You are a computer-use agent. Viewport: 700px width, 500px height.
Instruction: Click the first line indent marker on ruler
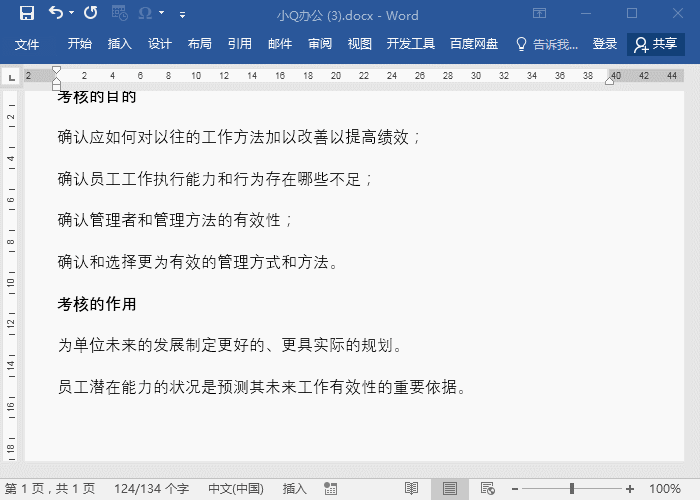coord(56,70)
